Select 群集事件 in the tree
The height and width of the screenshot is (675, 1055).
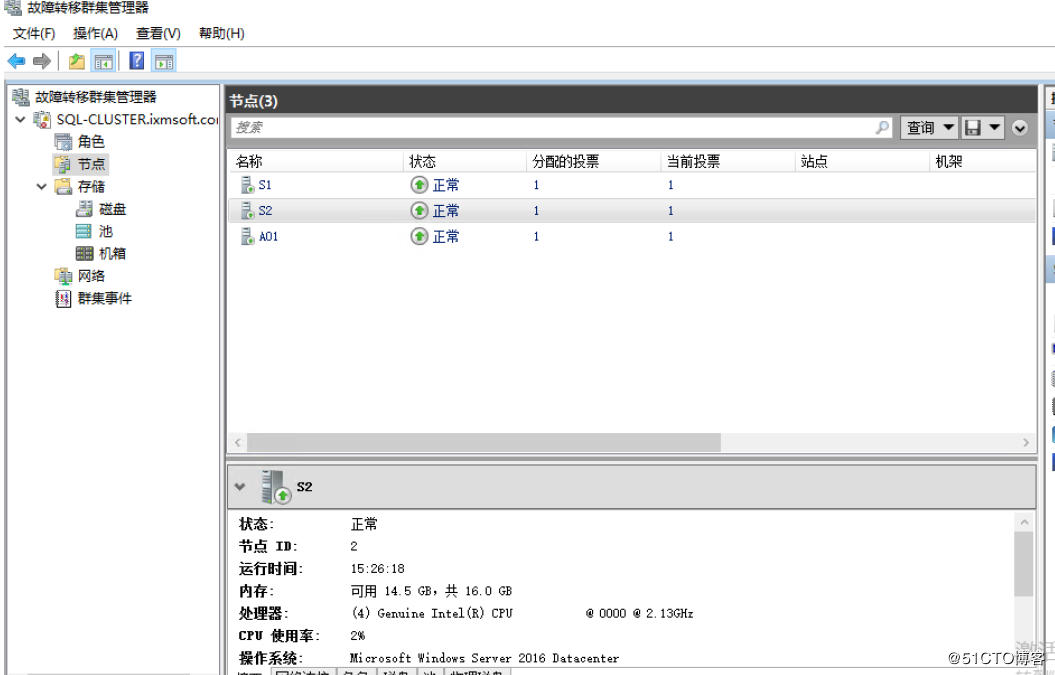[x=104, y=298]
